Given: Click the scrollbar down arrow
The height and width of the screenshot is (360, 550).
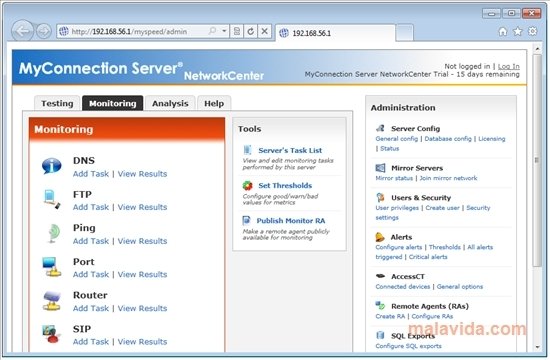Looking at the screenshot, I should point(537,347).
